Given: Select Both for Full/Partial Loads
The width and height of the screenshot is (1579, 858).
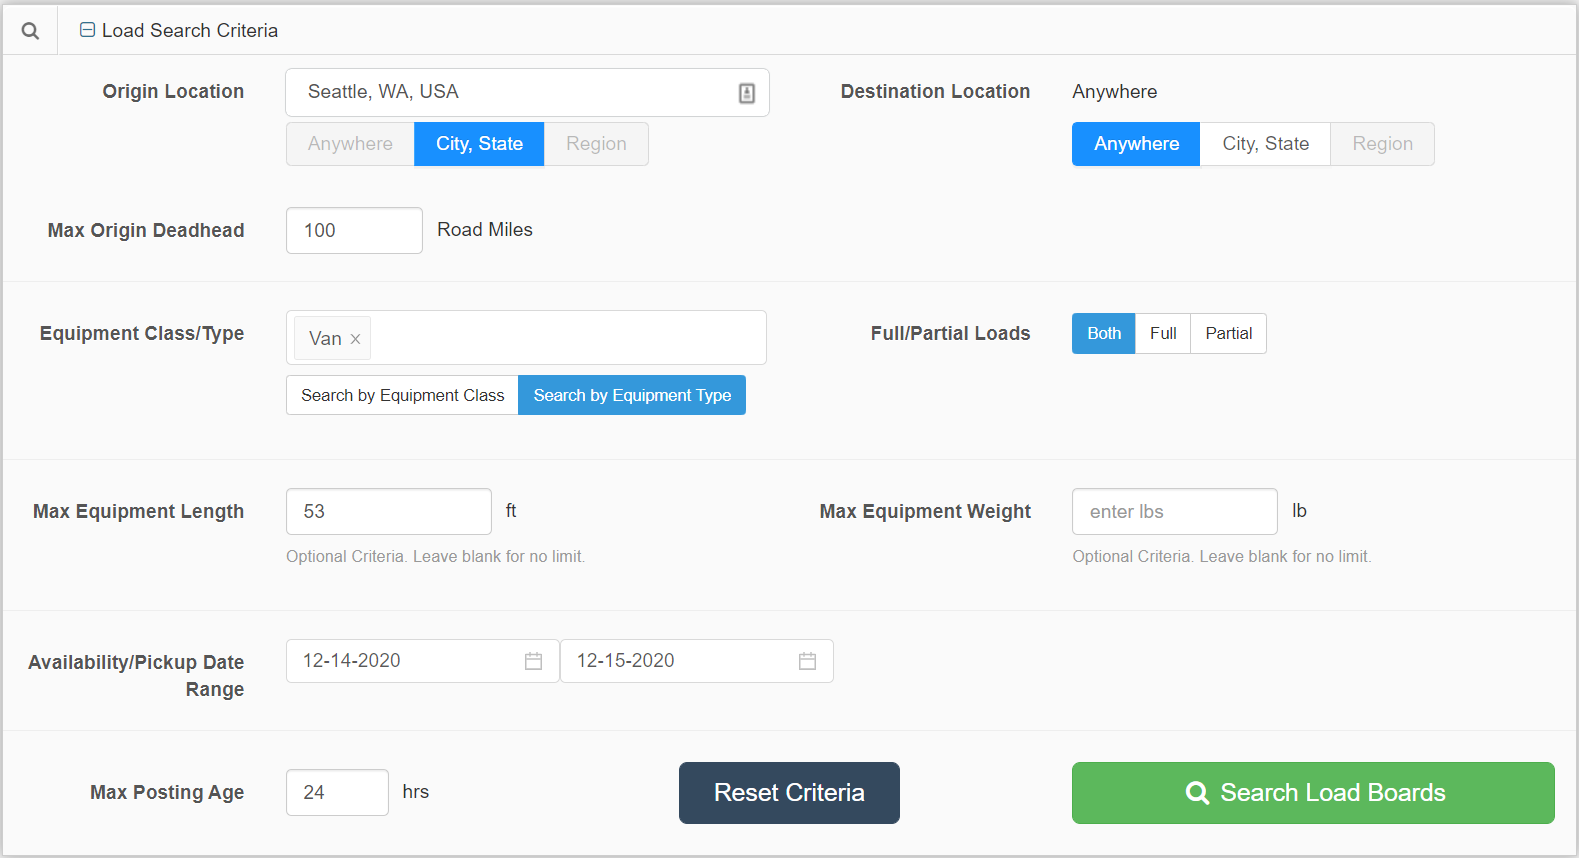Looking at the screenshot, I should point(1104,333).
